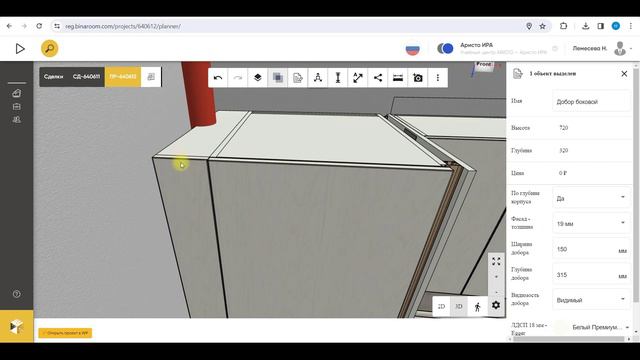
Task: Click the horizontal bar panel tool icon
Action: coord(398,78)
